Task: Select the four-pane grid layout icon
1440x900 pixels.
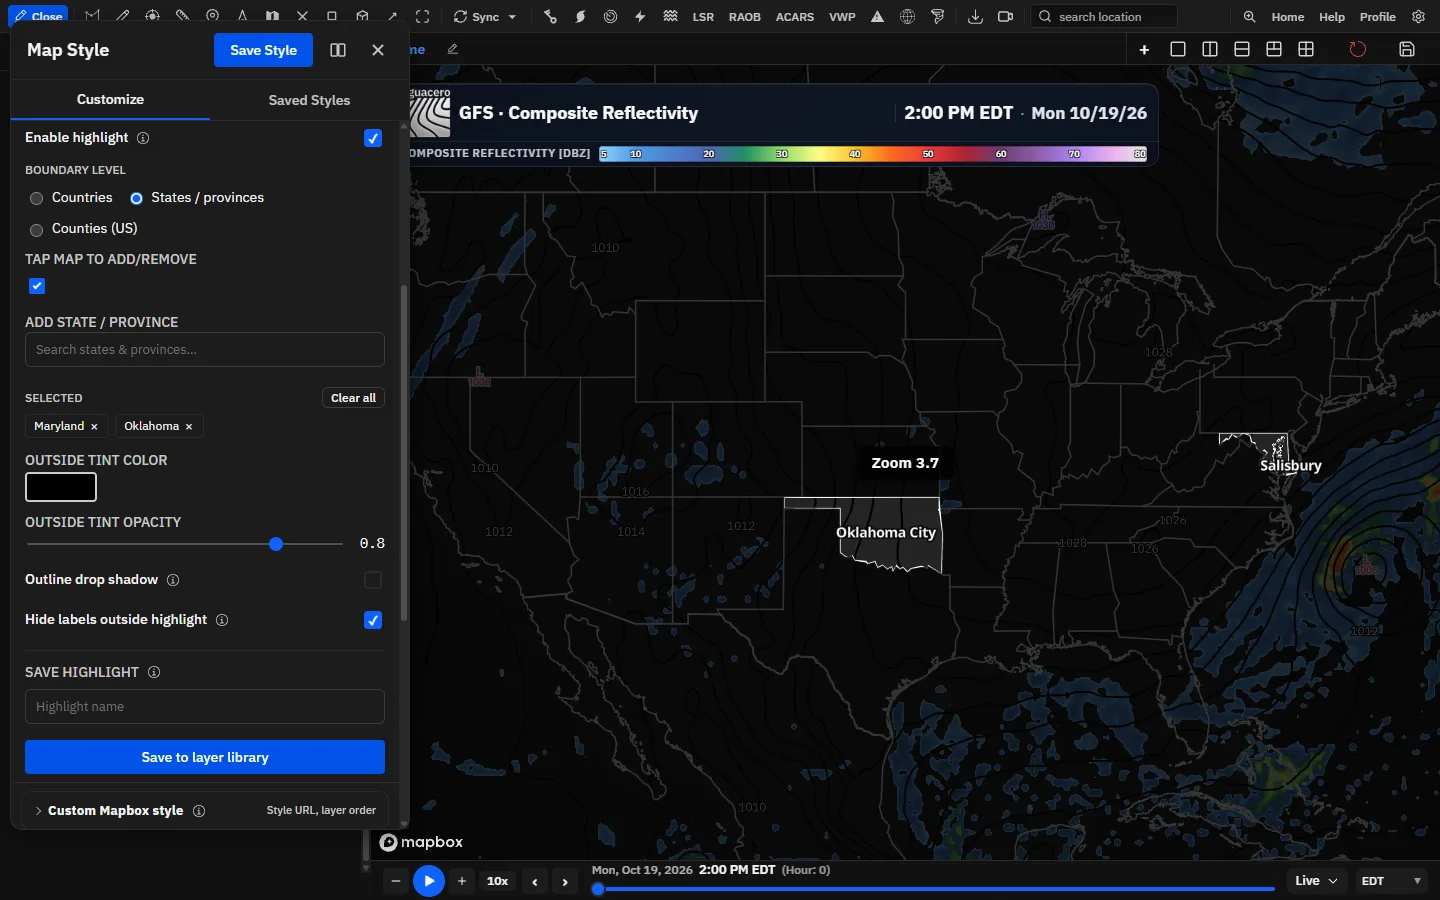Action: 1306,49
